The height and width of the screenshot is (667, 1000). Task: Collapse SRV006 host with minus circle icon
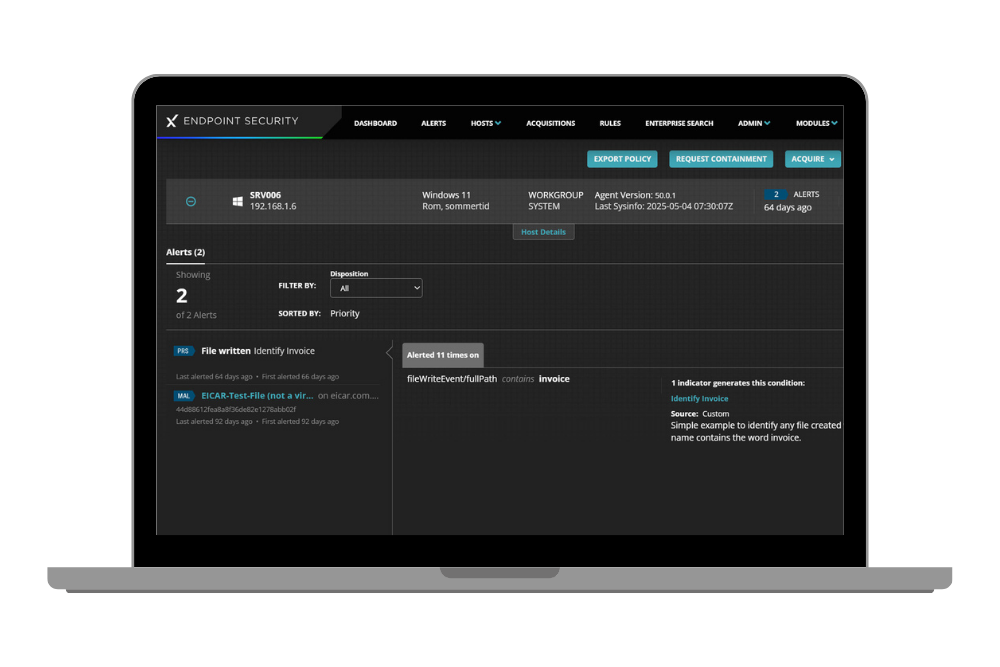(x=191, y=202)
